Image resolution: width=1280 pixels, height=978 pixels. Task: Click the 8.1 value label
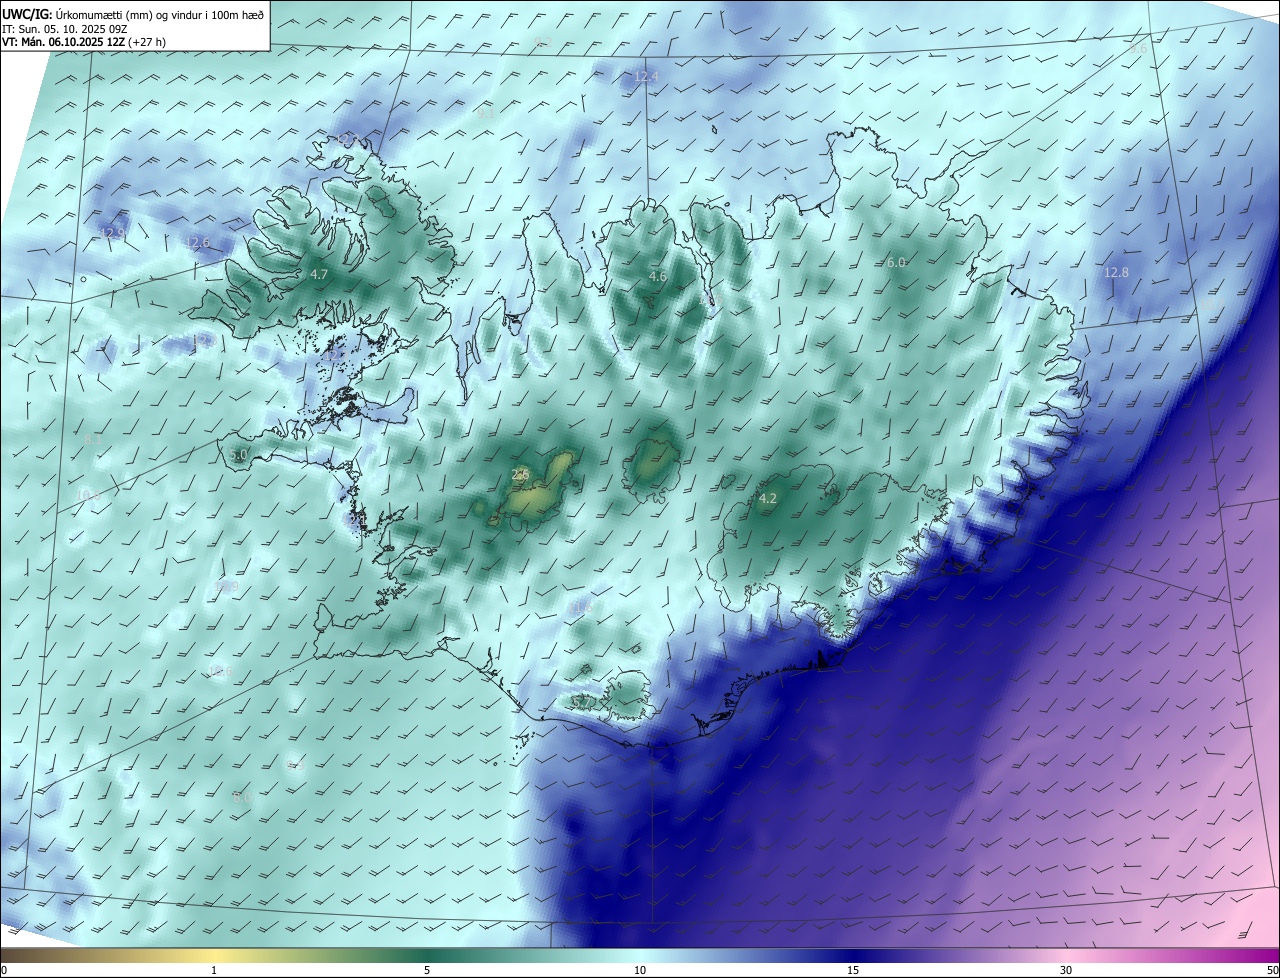[x=93, y=438]
